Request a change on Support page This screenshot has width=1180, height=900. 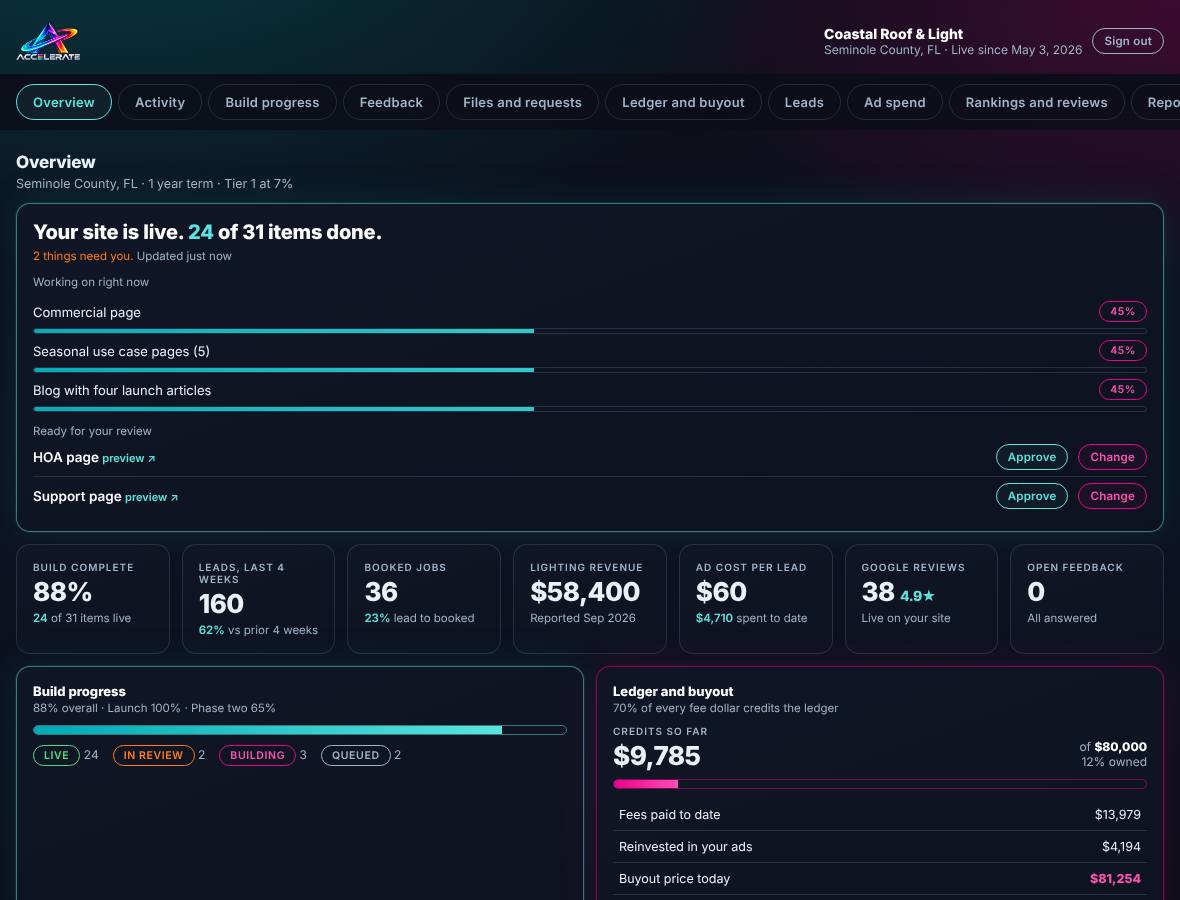coord(1112,496)
